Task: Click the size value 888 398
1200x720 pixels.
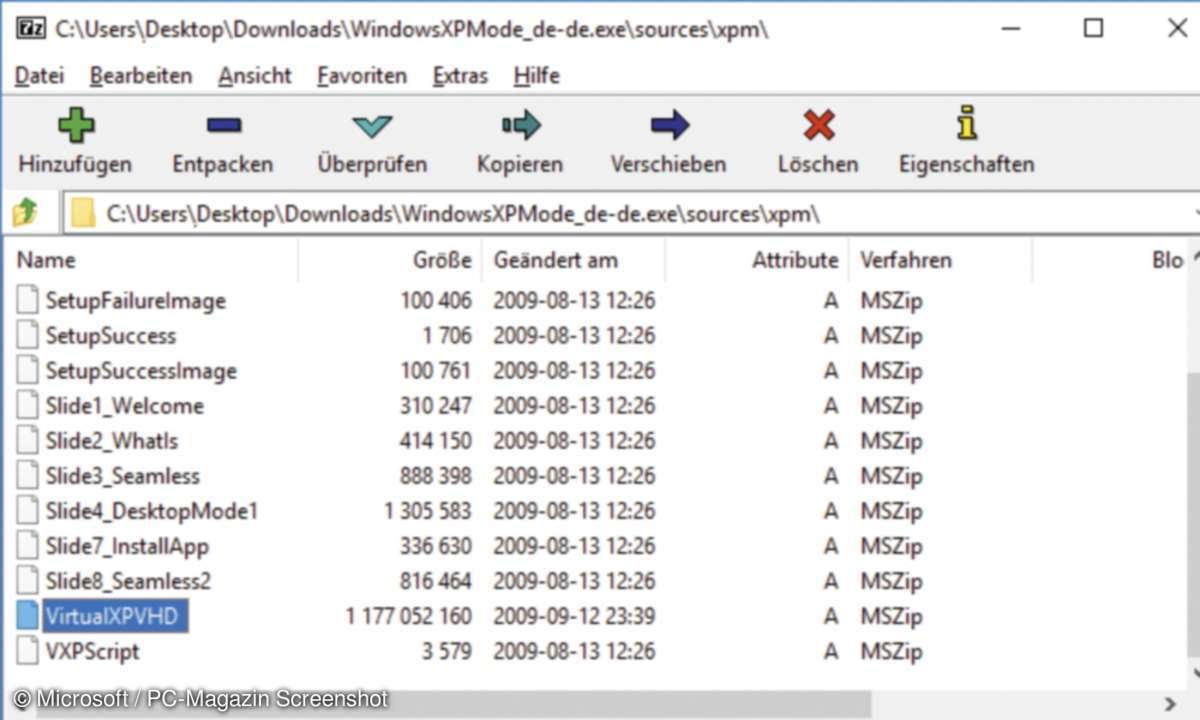Action: click(434, 475)
